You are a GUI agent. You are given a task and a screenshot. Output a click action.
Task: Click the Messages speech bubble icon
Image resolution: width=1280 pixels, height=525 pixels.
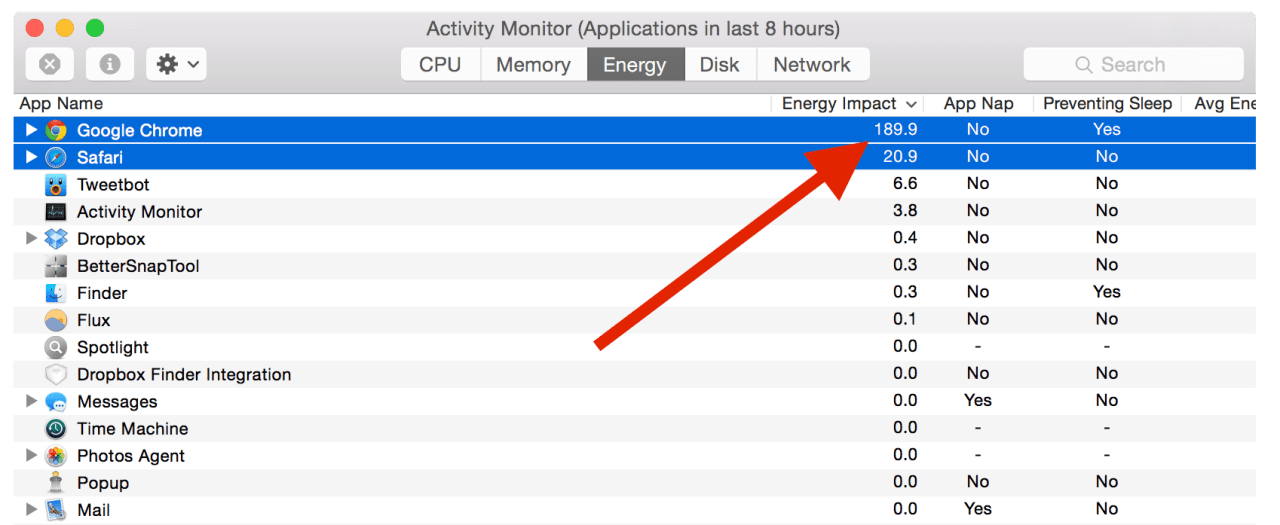point(56,402)
